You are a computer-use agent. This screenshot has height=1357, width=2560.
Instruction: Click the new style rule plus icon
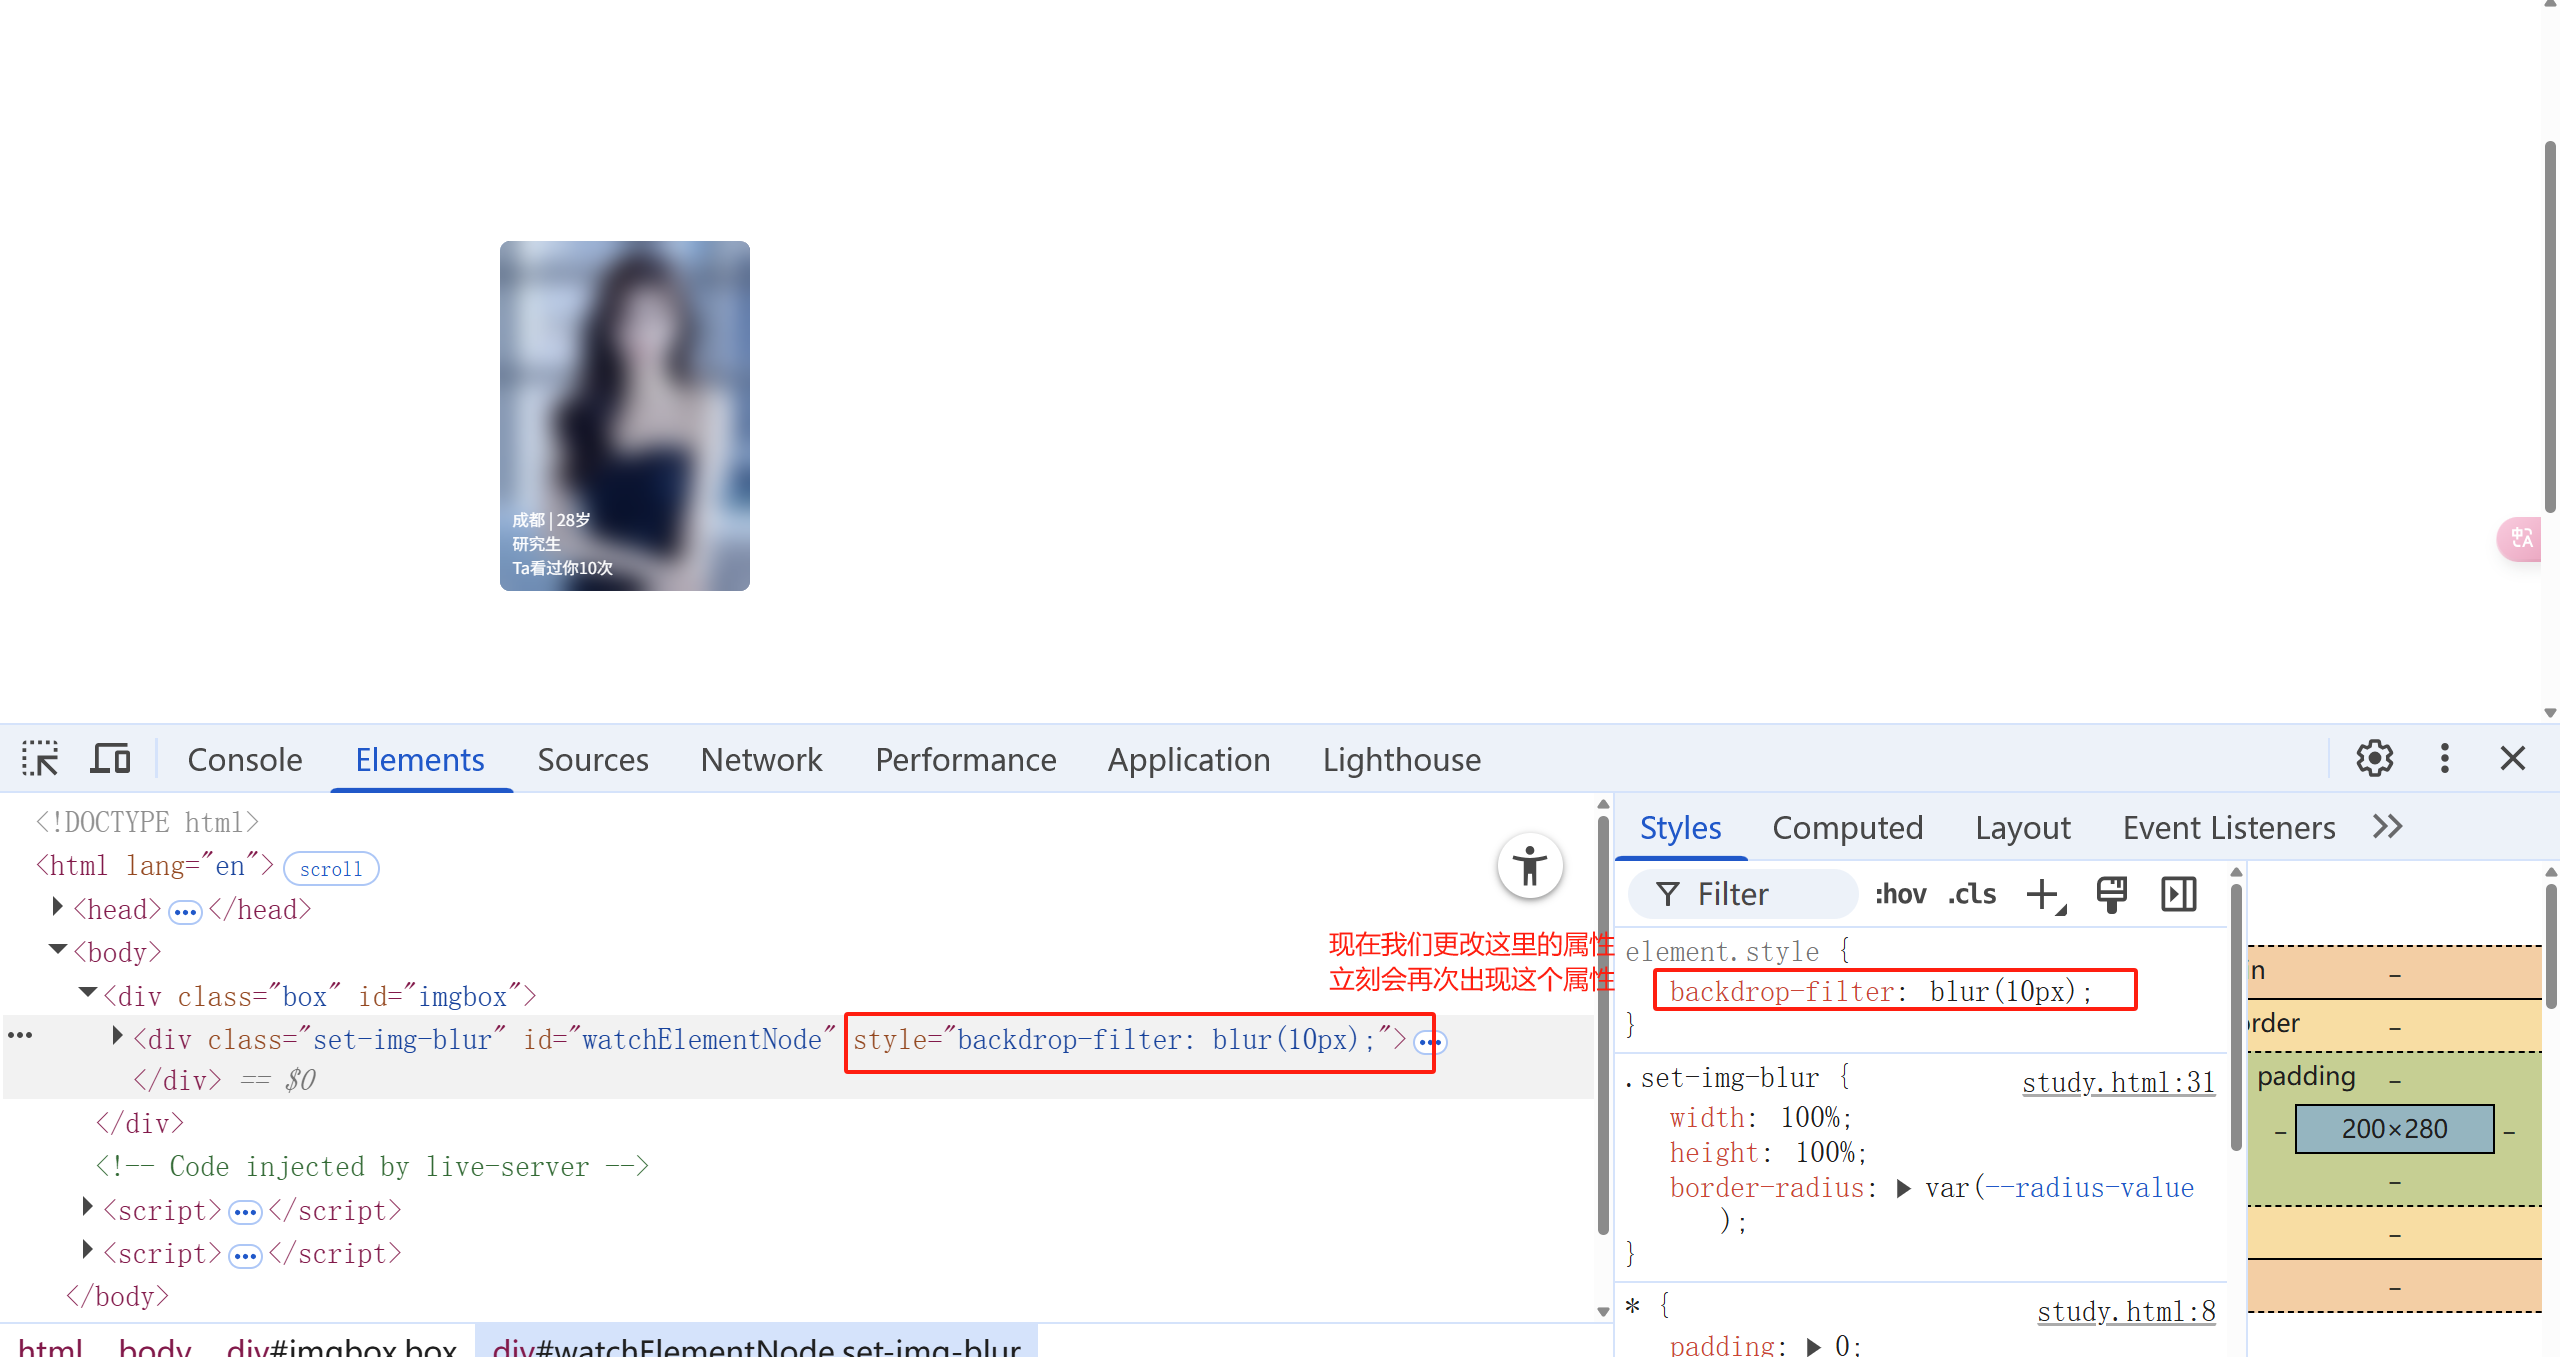click(2044, 894)
